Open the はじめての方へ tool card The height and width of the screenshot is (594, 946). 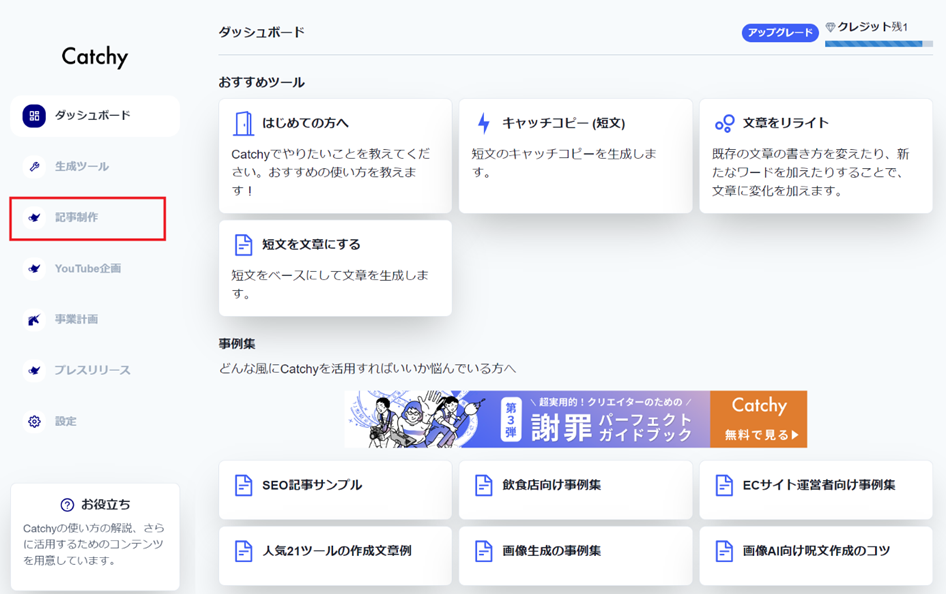[x=335, y=156]
